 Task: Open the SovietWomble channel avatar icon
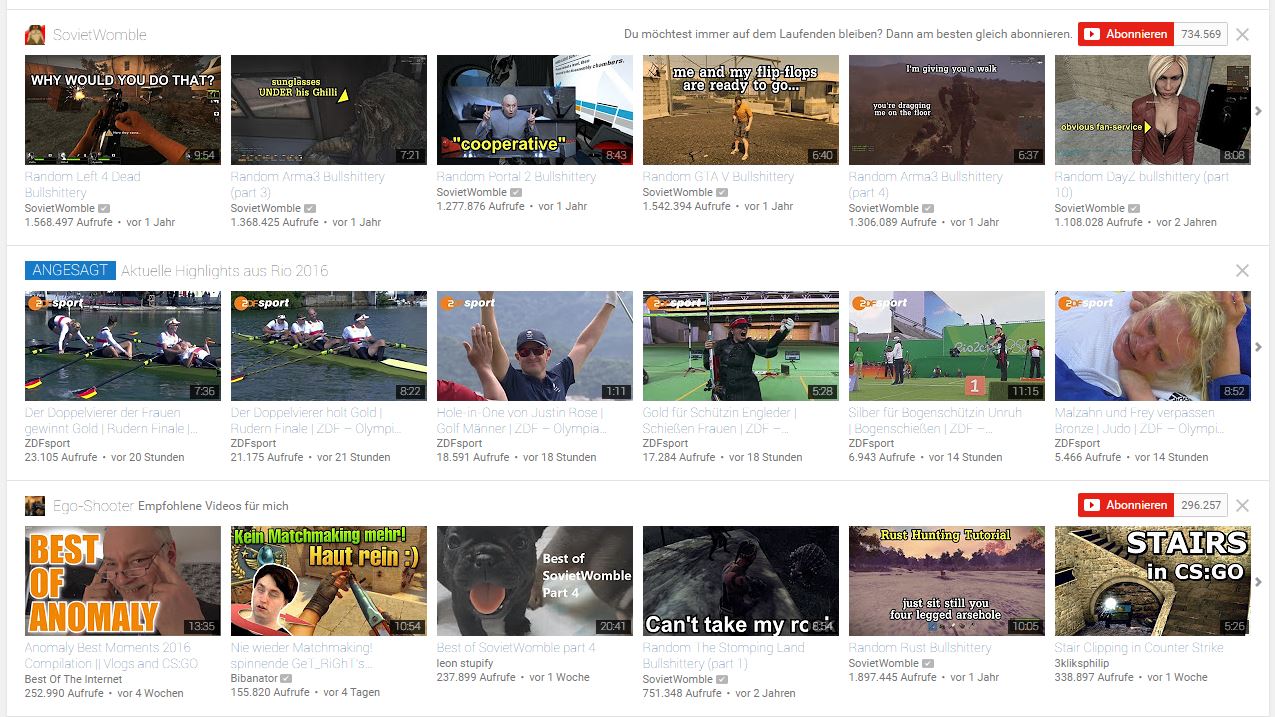(x=35, y=35)
